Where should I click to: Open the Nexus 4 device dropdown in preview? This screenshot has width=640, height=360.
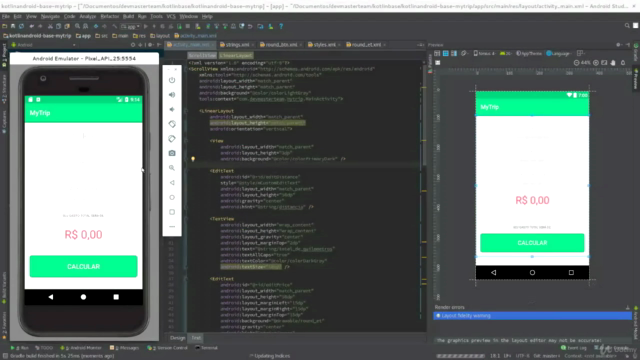pyautogui.click(x=484, y=53)
